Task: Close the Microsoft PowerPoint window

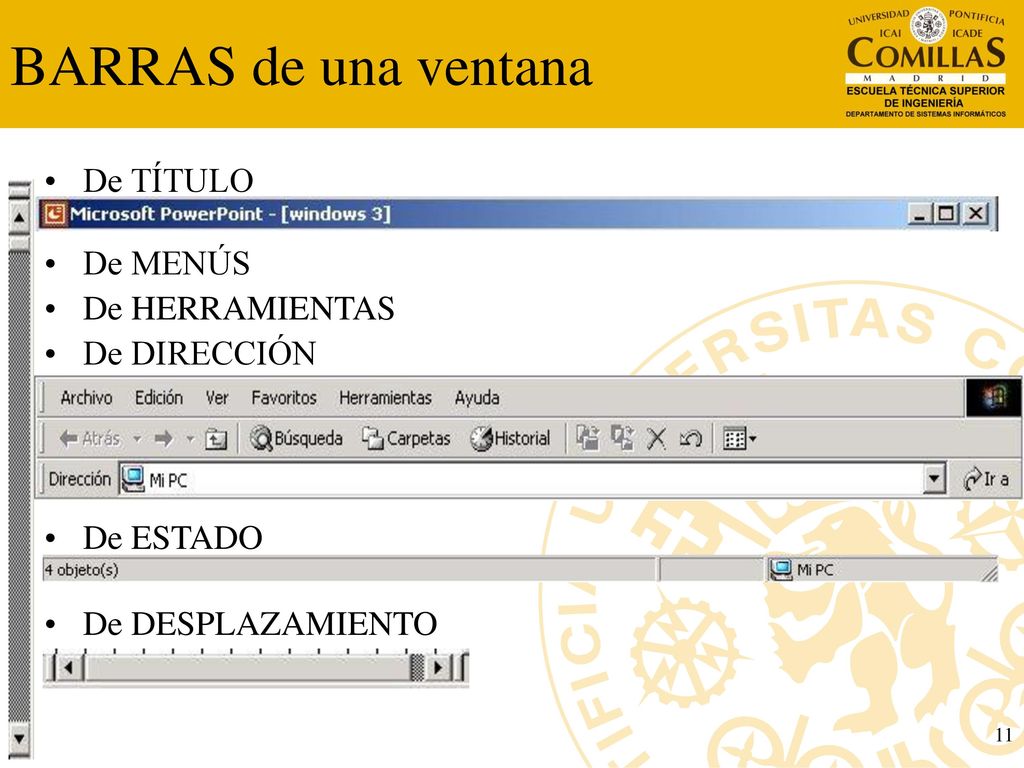Action: [x=976, y=214]
